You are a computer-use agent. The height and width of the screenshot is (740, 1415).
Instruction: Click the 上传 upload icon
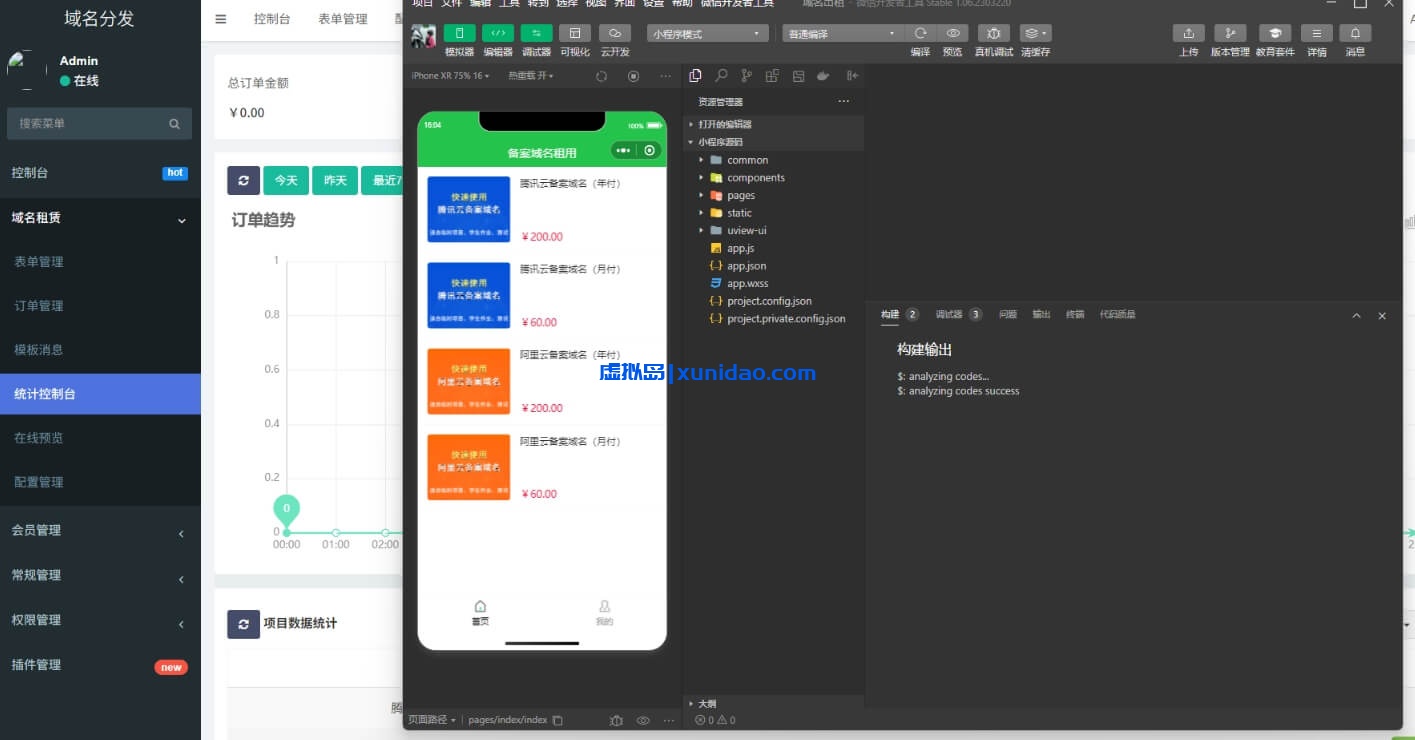pyautogui.click(x=1188, y=33)
